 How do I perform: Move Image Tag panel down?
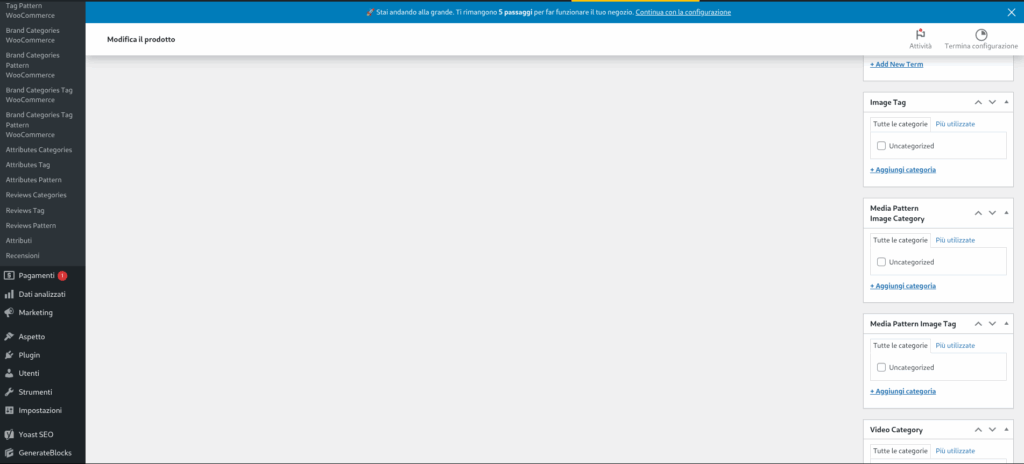pyautogui.click(x=992, y=103)
